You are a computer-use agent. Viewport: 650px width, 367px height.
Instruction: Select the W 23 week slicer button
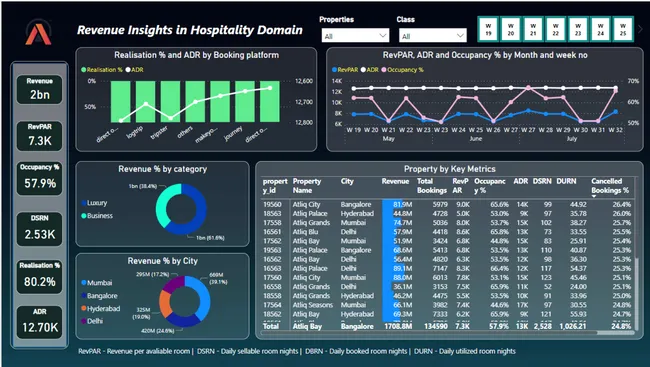578,29
